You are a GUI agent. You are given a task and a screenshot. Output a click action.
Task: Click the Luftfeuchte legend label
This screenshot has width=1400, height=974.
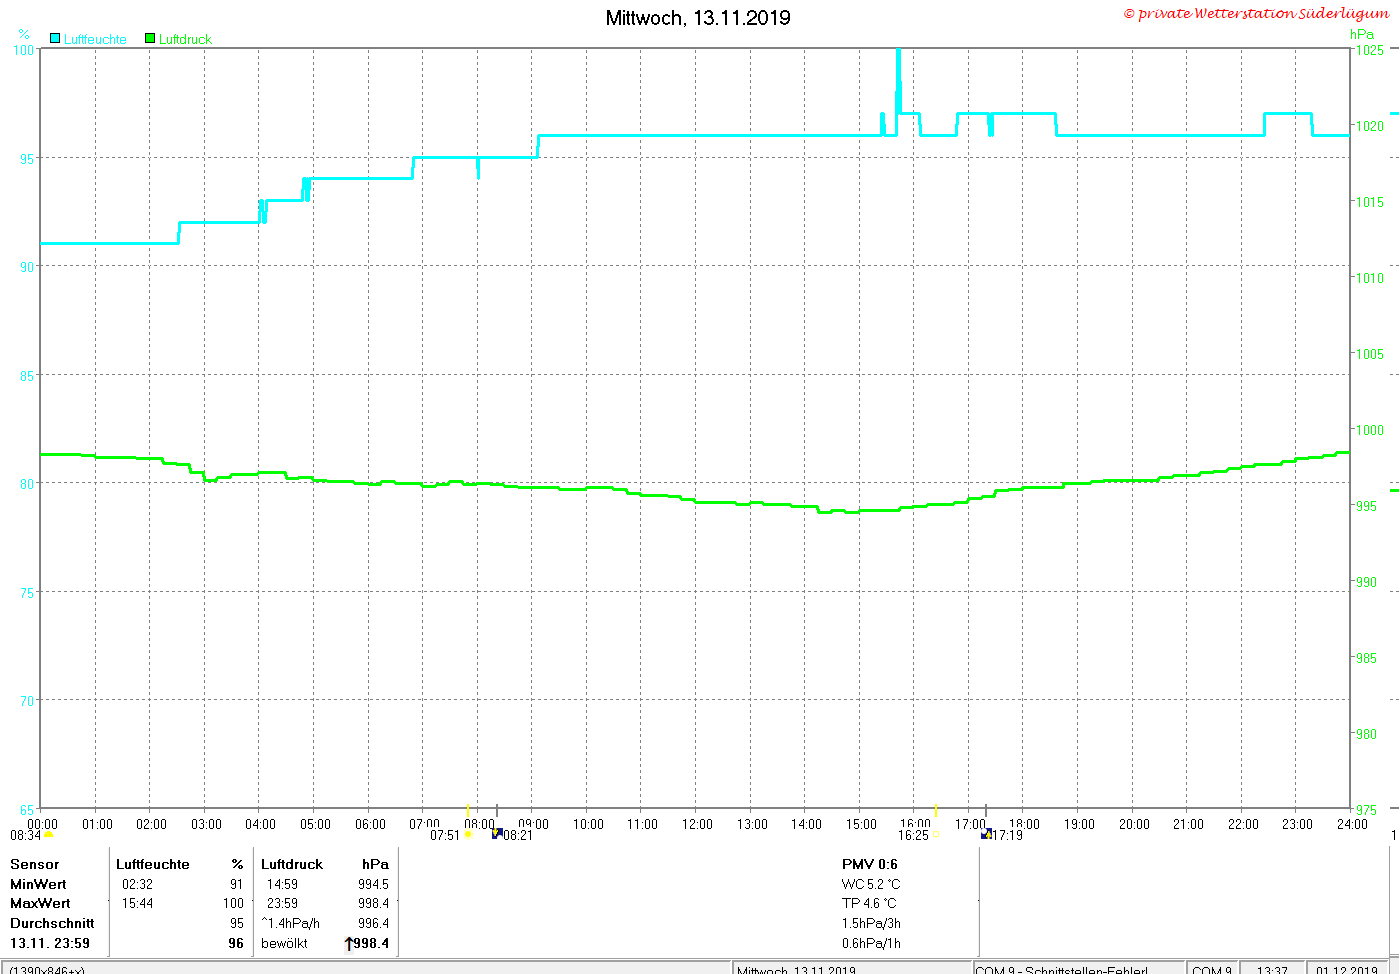coord(95,39)
